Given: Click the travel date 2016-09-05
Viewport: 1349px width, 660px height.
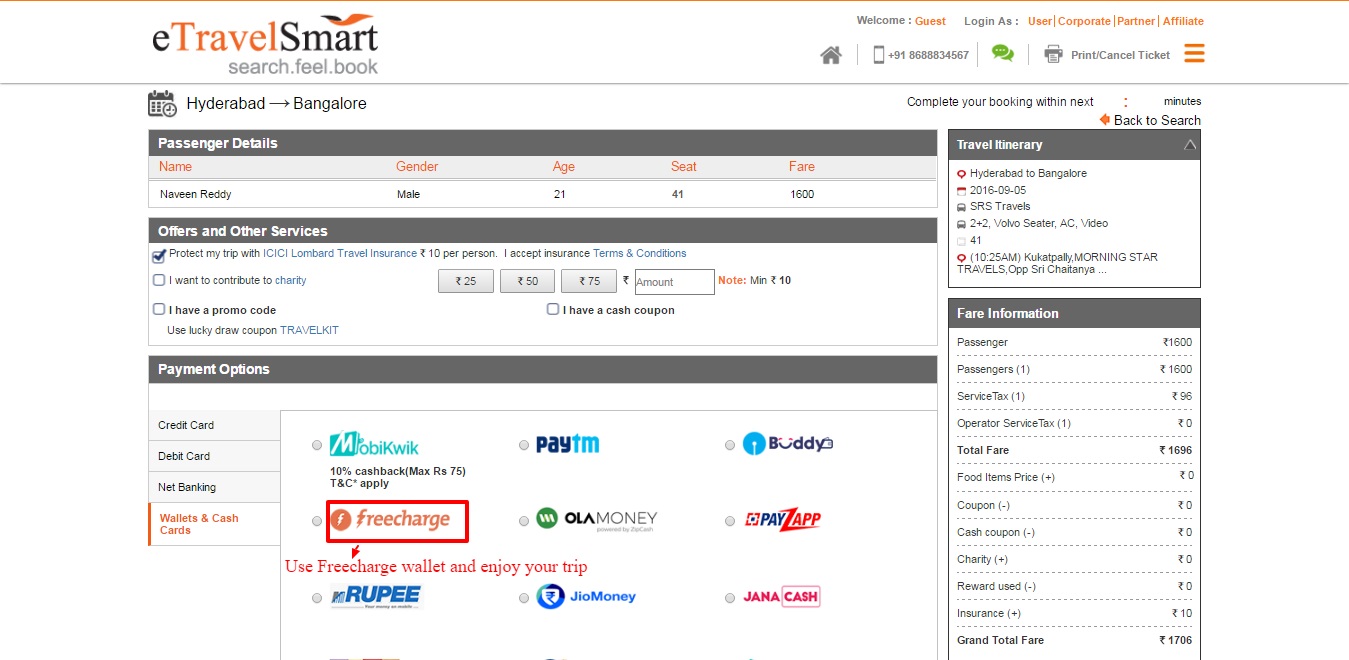Looking at the screenshot, I should [998, 190].
